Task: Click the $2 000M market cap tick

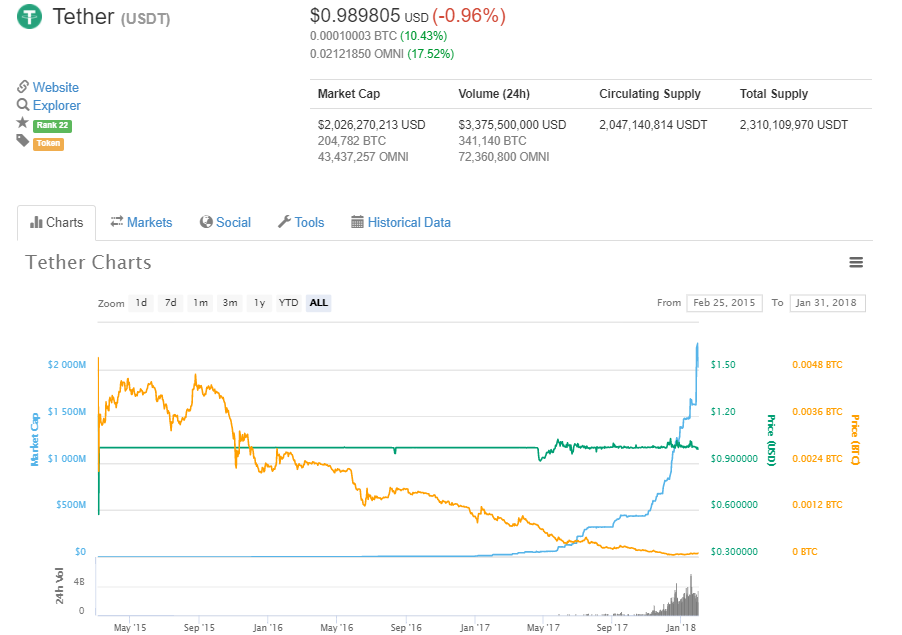Action: [67, 365]
